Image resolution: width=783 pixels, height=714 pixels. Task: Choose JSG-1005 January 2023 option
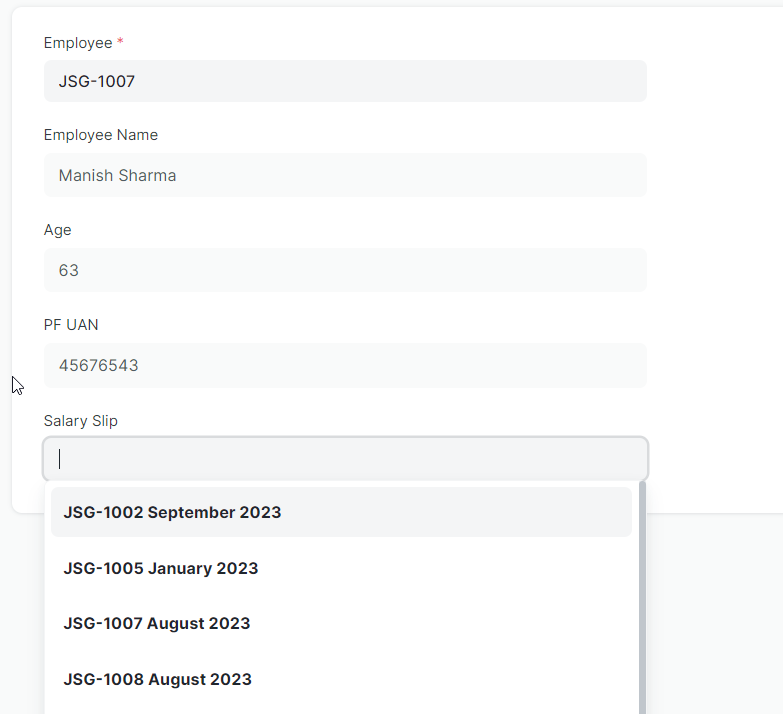341,568
